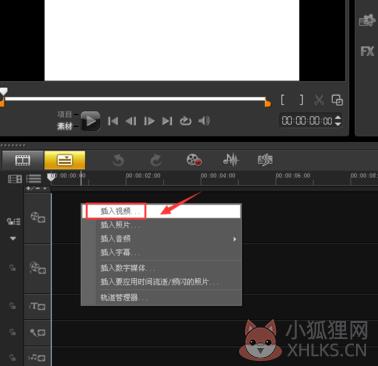The width and height of the screenshot is (378, 366).
Task: Open the graphic library icon above FX
Action: [x=367, y=21]
